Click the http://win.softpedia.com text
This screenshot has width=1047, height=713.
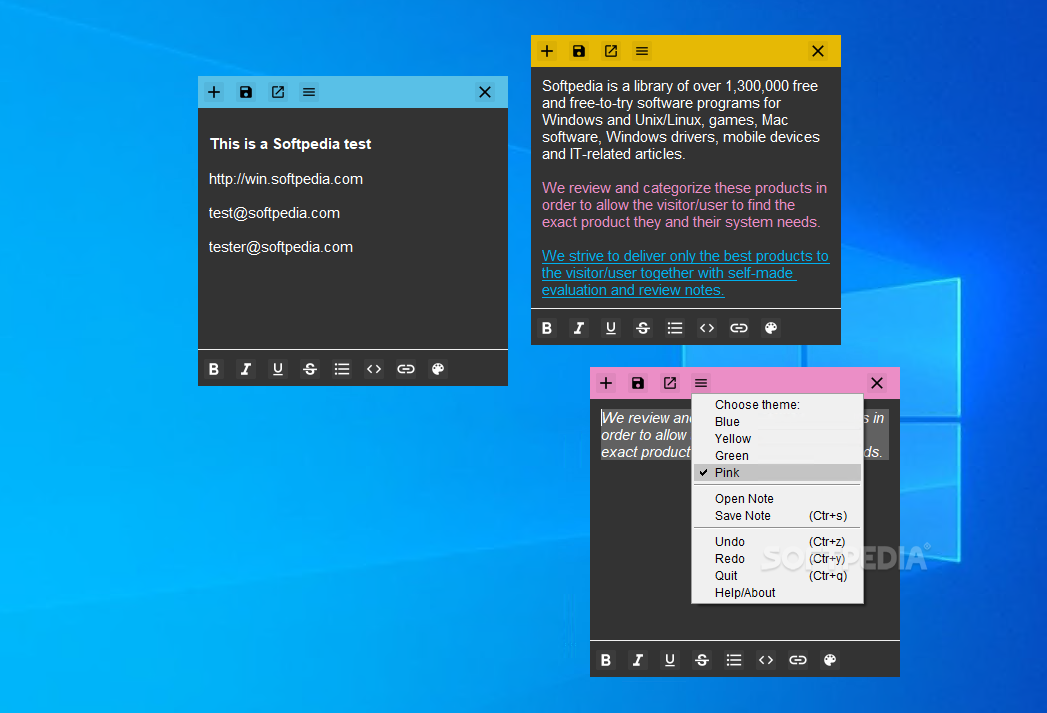(x=286, y=179)
